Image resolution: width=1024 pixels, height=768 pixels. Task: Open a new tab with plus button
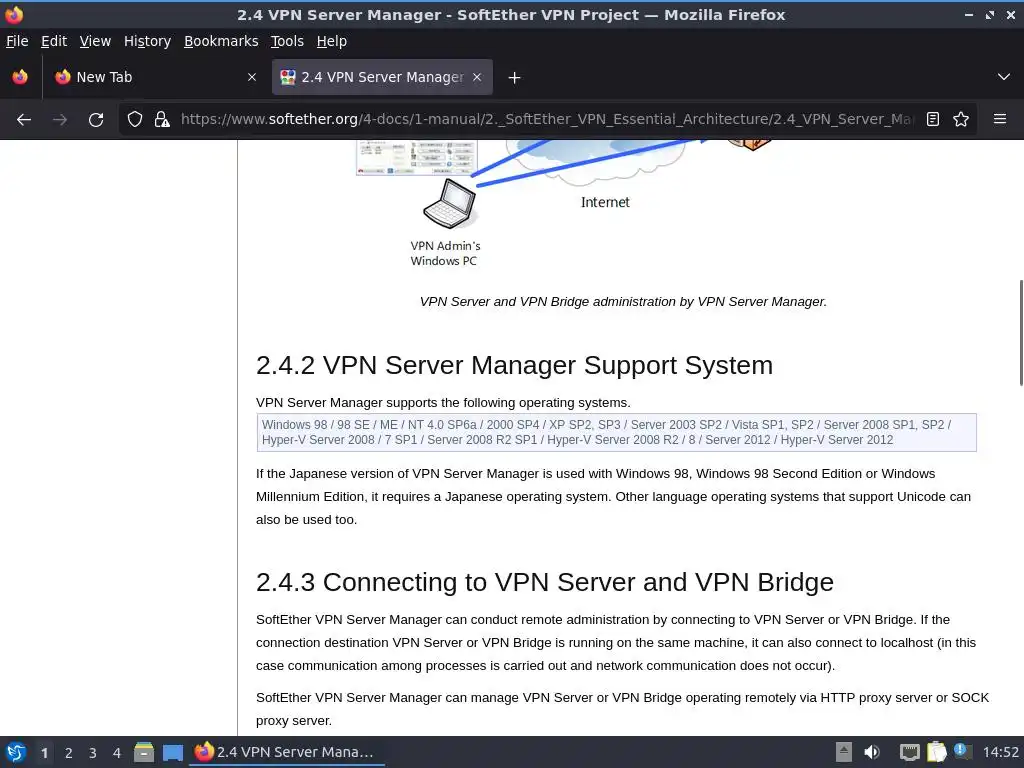514,78
